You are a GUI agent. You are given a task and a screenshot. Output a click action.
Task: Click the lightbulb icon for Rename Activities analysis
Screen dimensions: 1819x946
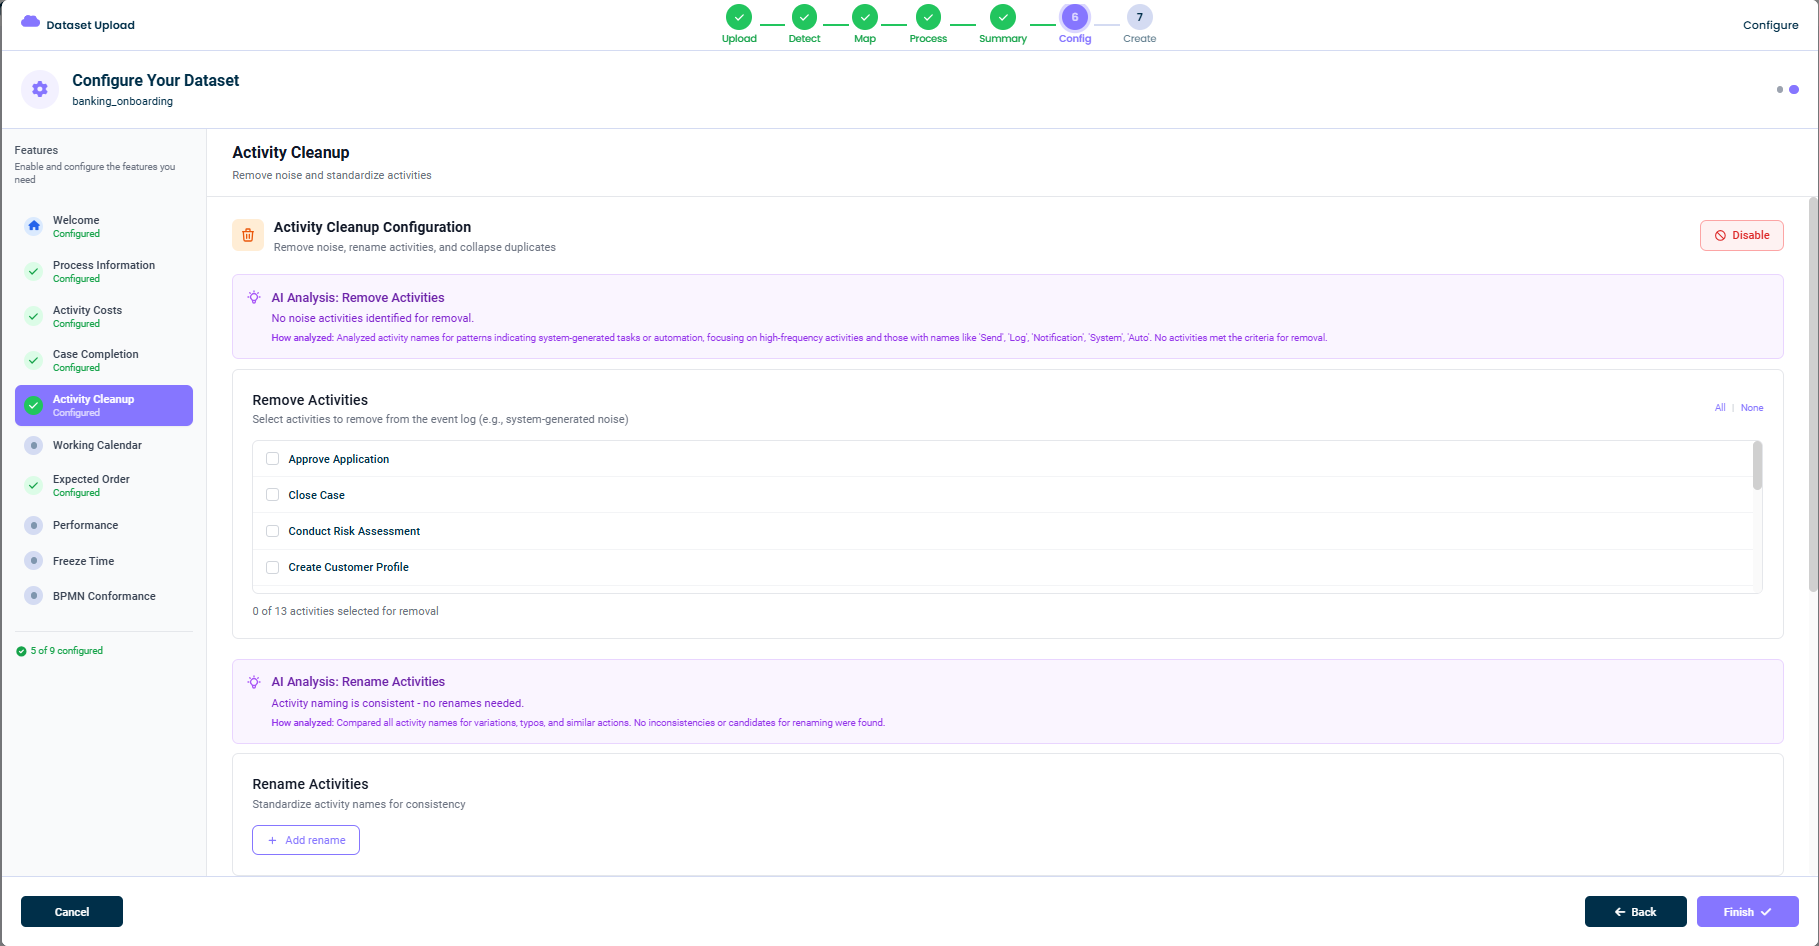tap(254, 681)
